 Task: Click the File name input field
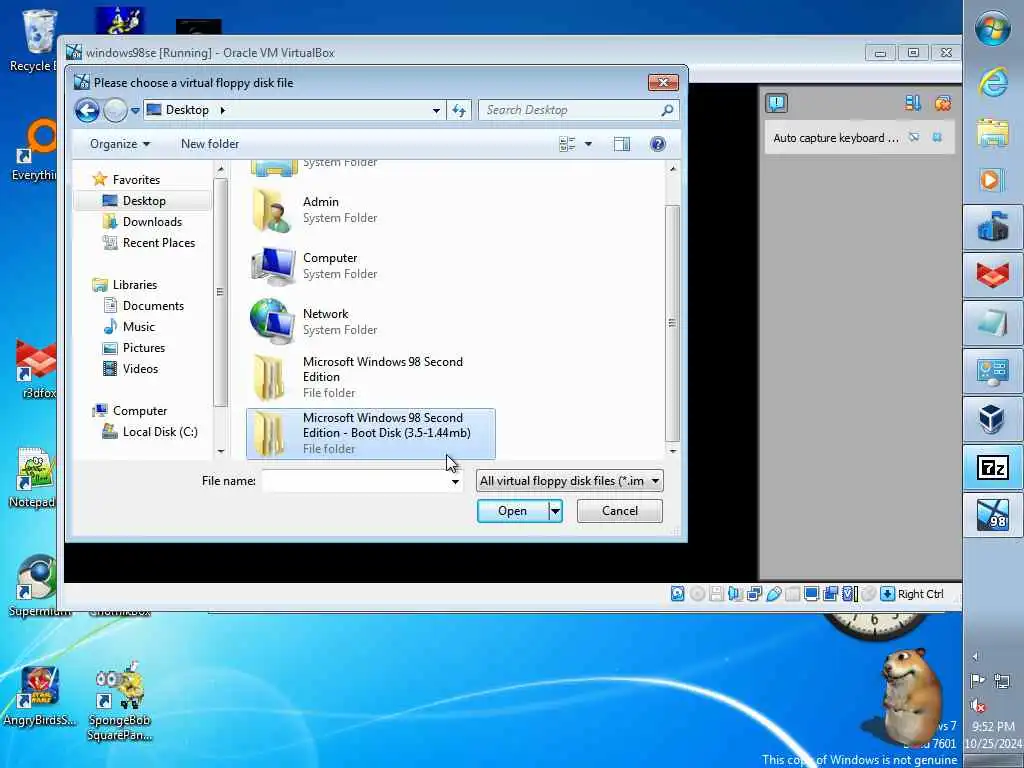[355, 481]
